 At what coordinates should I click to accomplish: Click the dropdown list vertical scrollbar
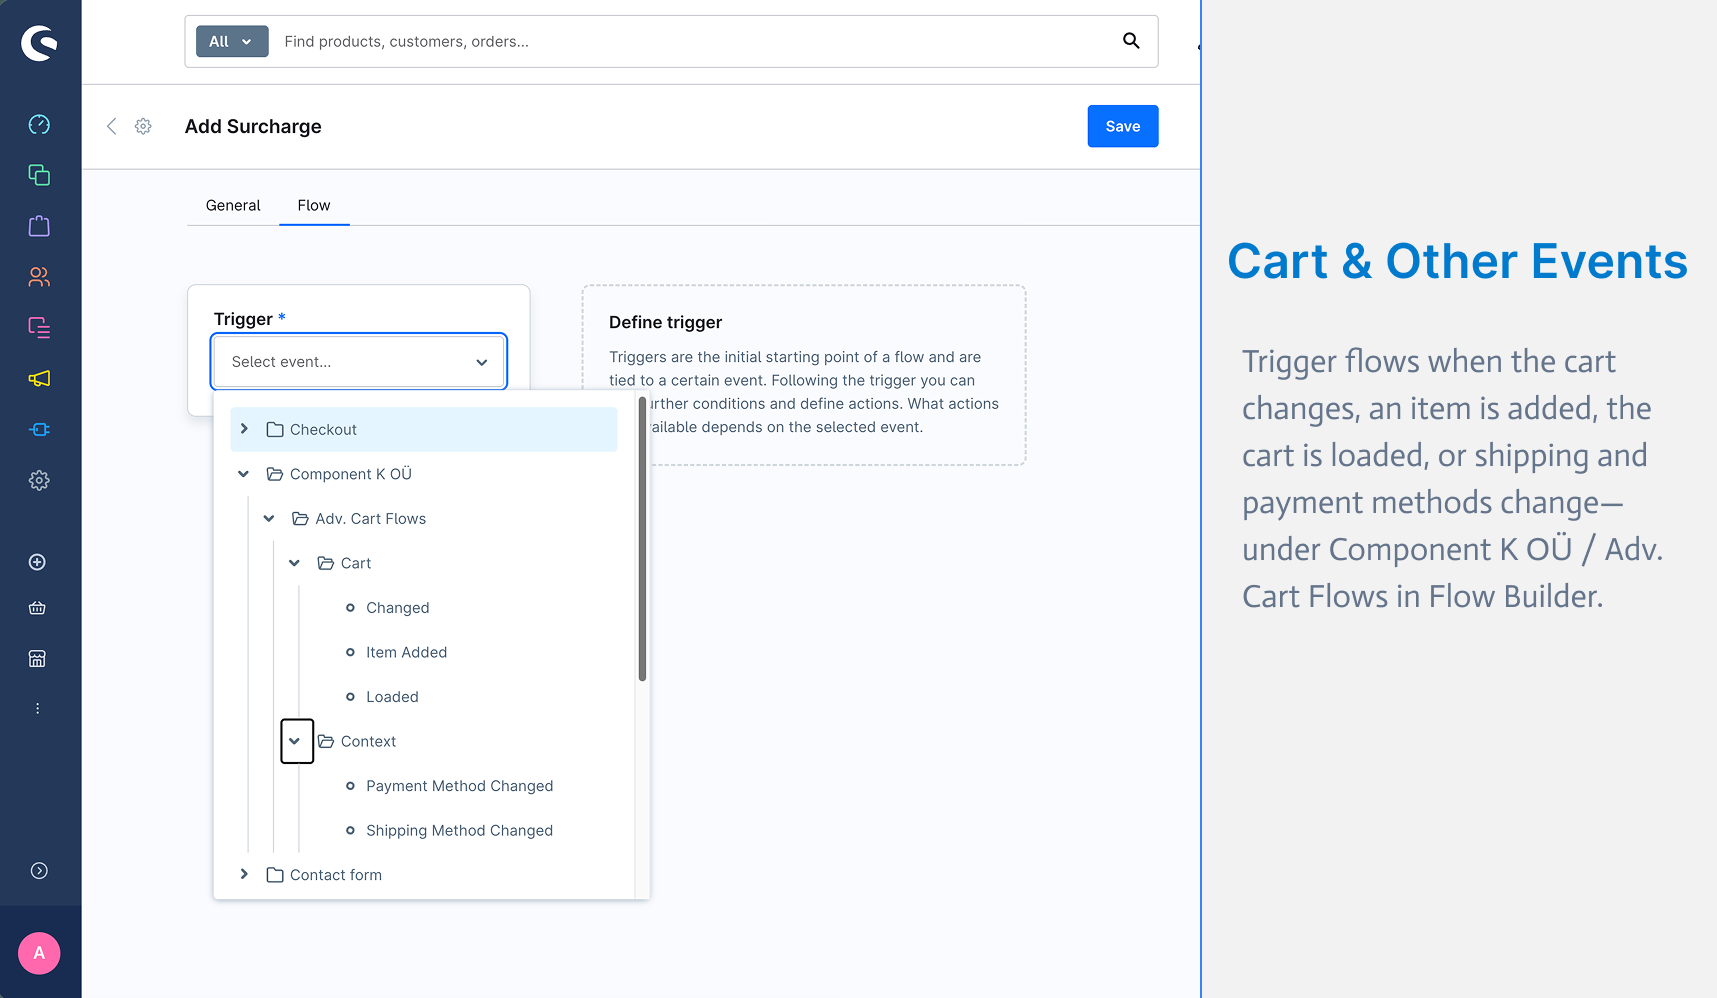tap(642, 540)
